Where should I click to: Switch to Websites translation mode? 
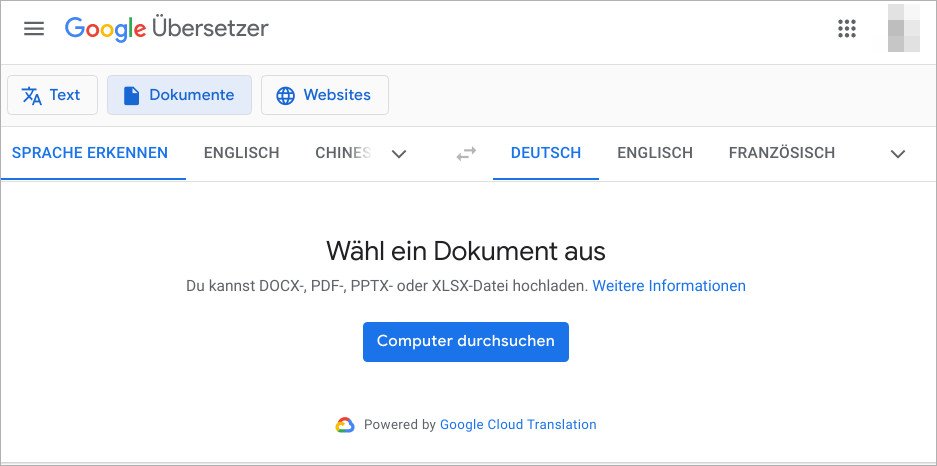point(324,95)
